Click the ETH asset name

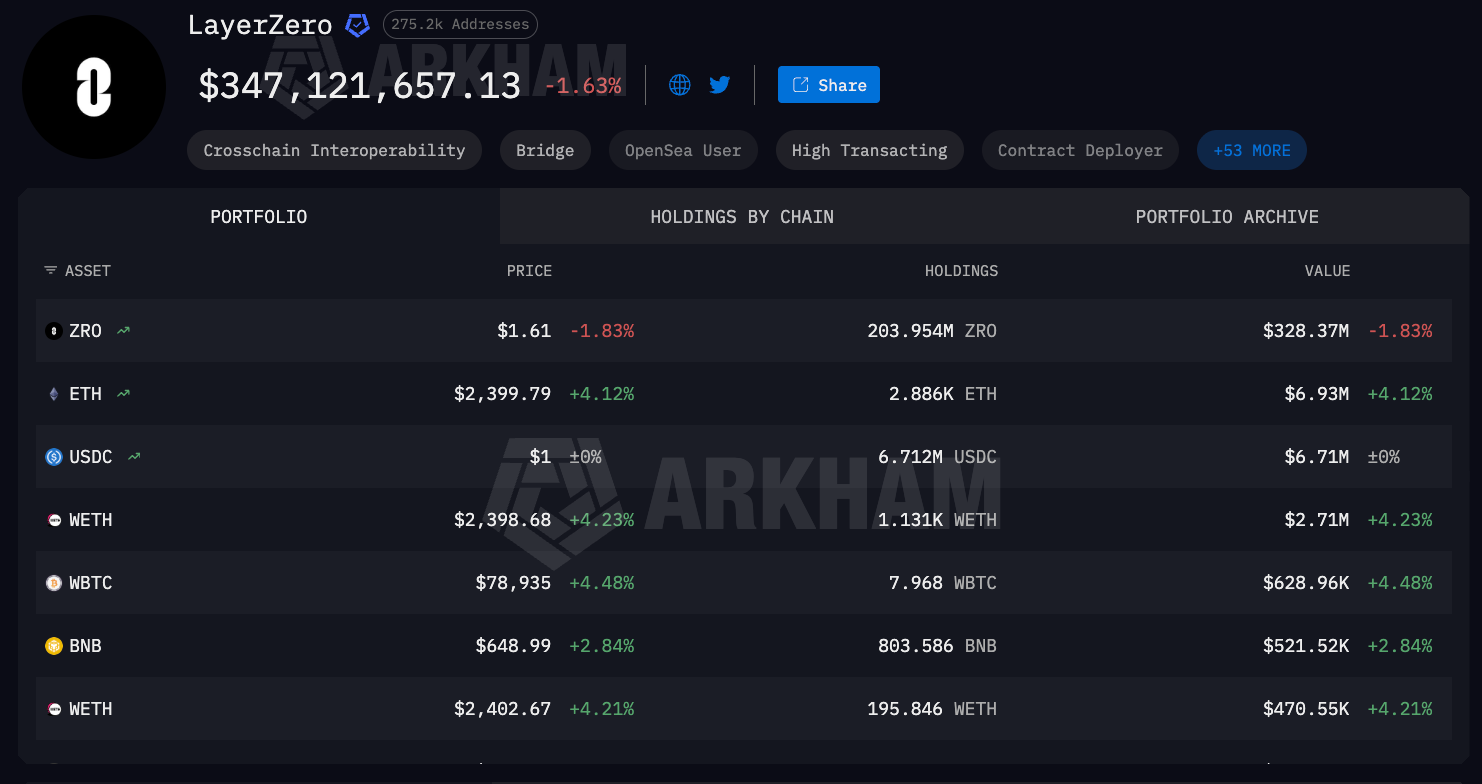(85, 394)
